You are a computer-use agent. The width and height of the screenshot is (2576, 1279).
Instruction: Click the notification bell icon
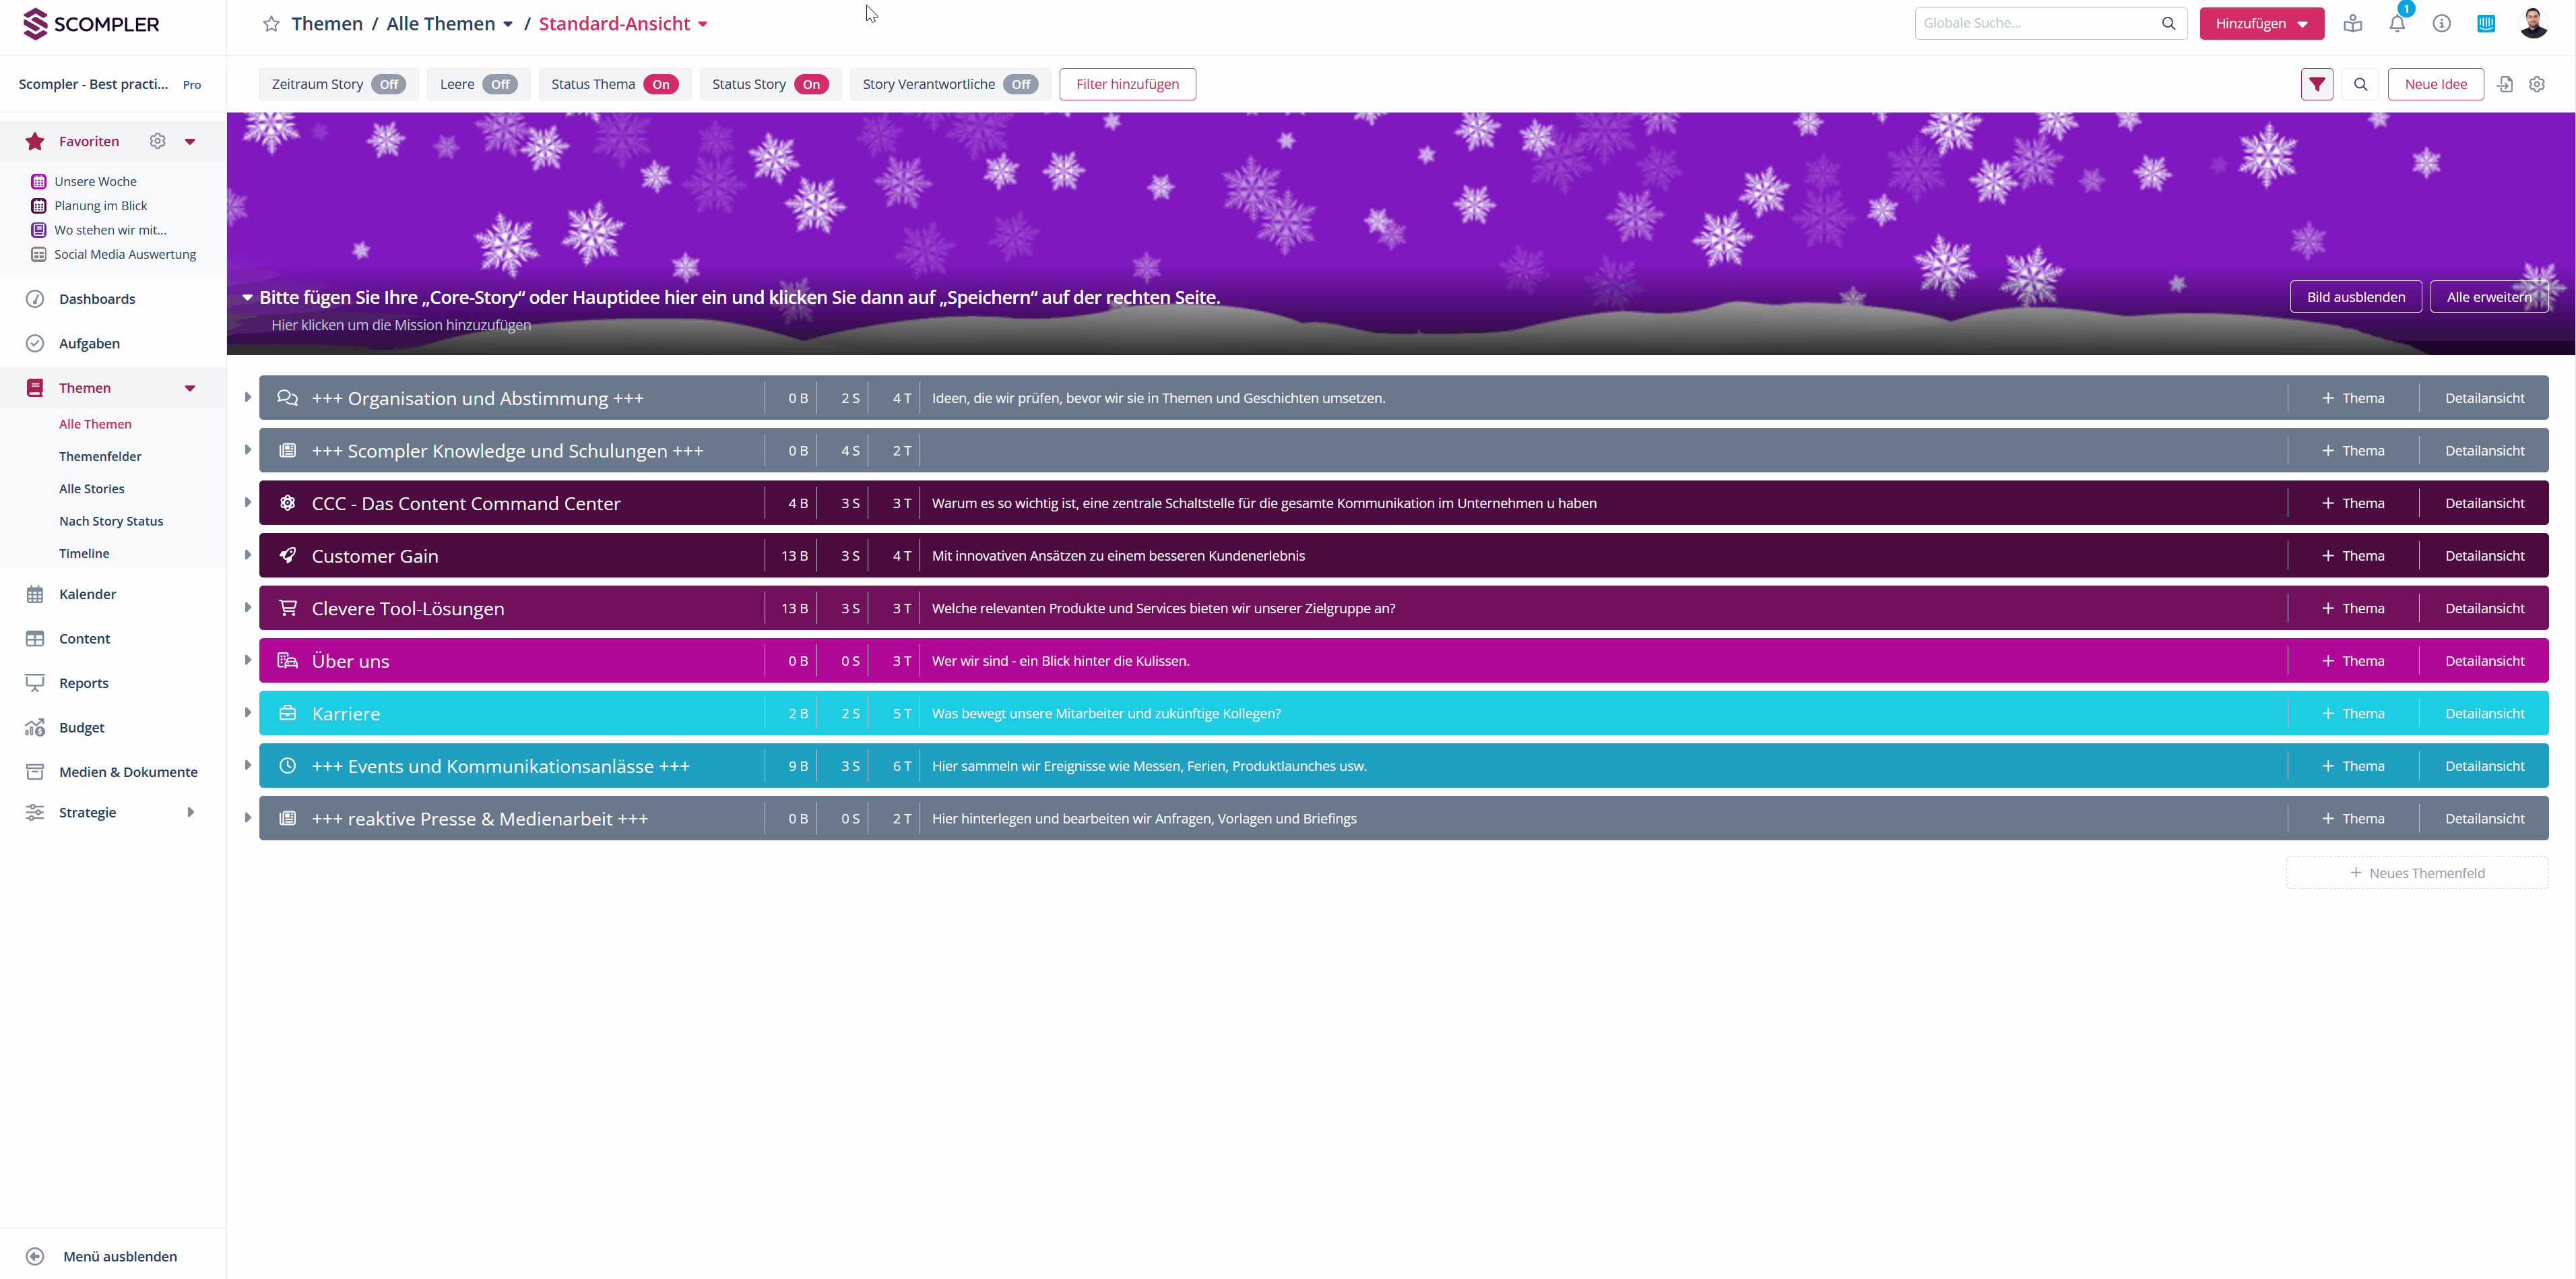(x=2397, y=24)
